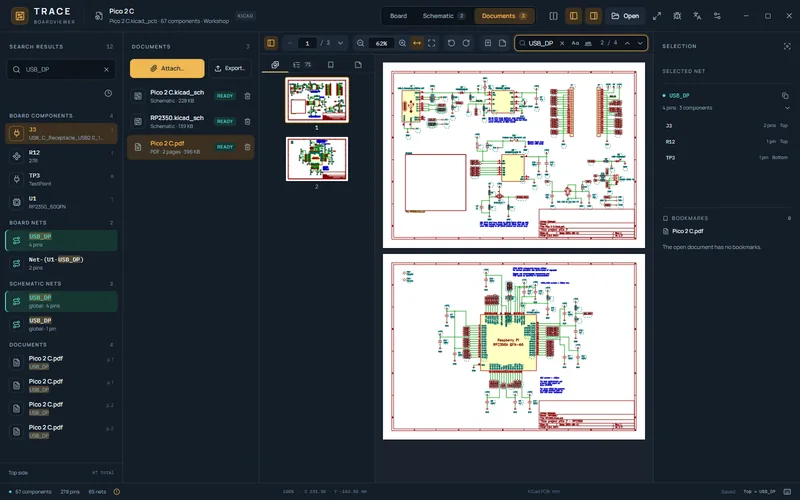The height and width of the screenshot is (500, 800).
Task: Go to previous search match
Action: (627, 43)
